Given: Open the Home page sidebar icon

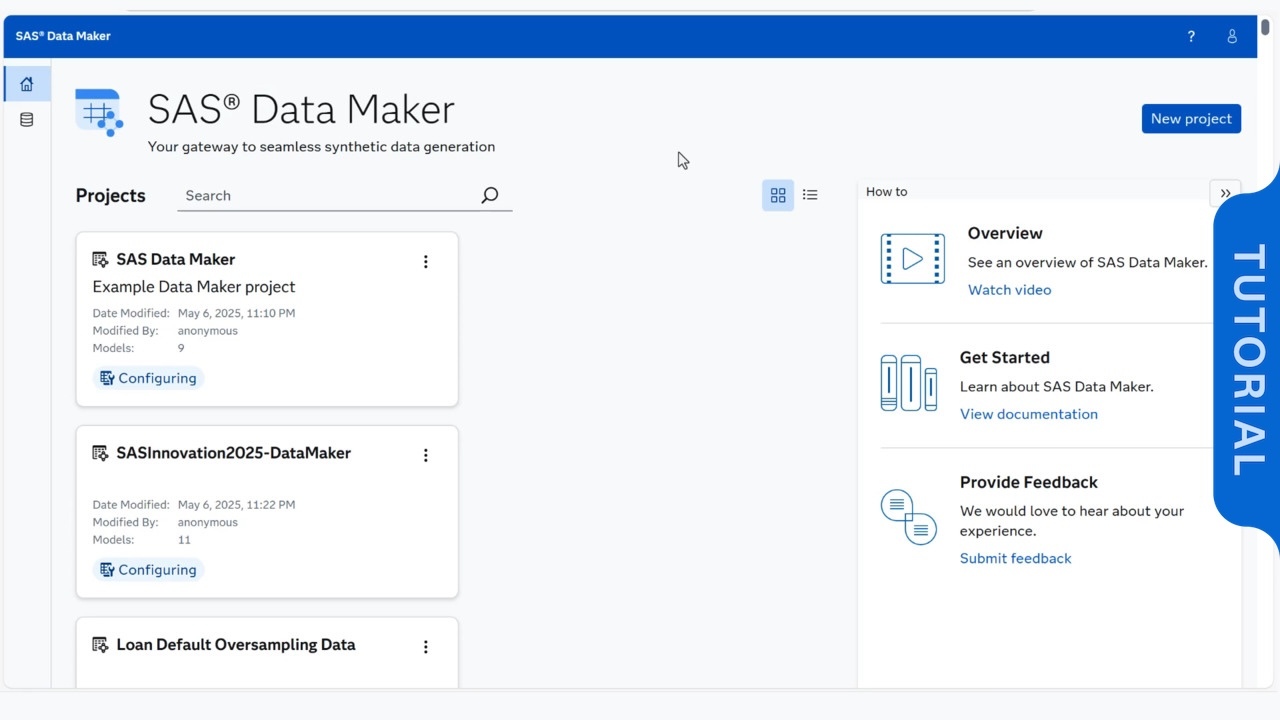Looking at the screenshot, I should 27,84.
